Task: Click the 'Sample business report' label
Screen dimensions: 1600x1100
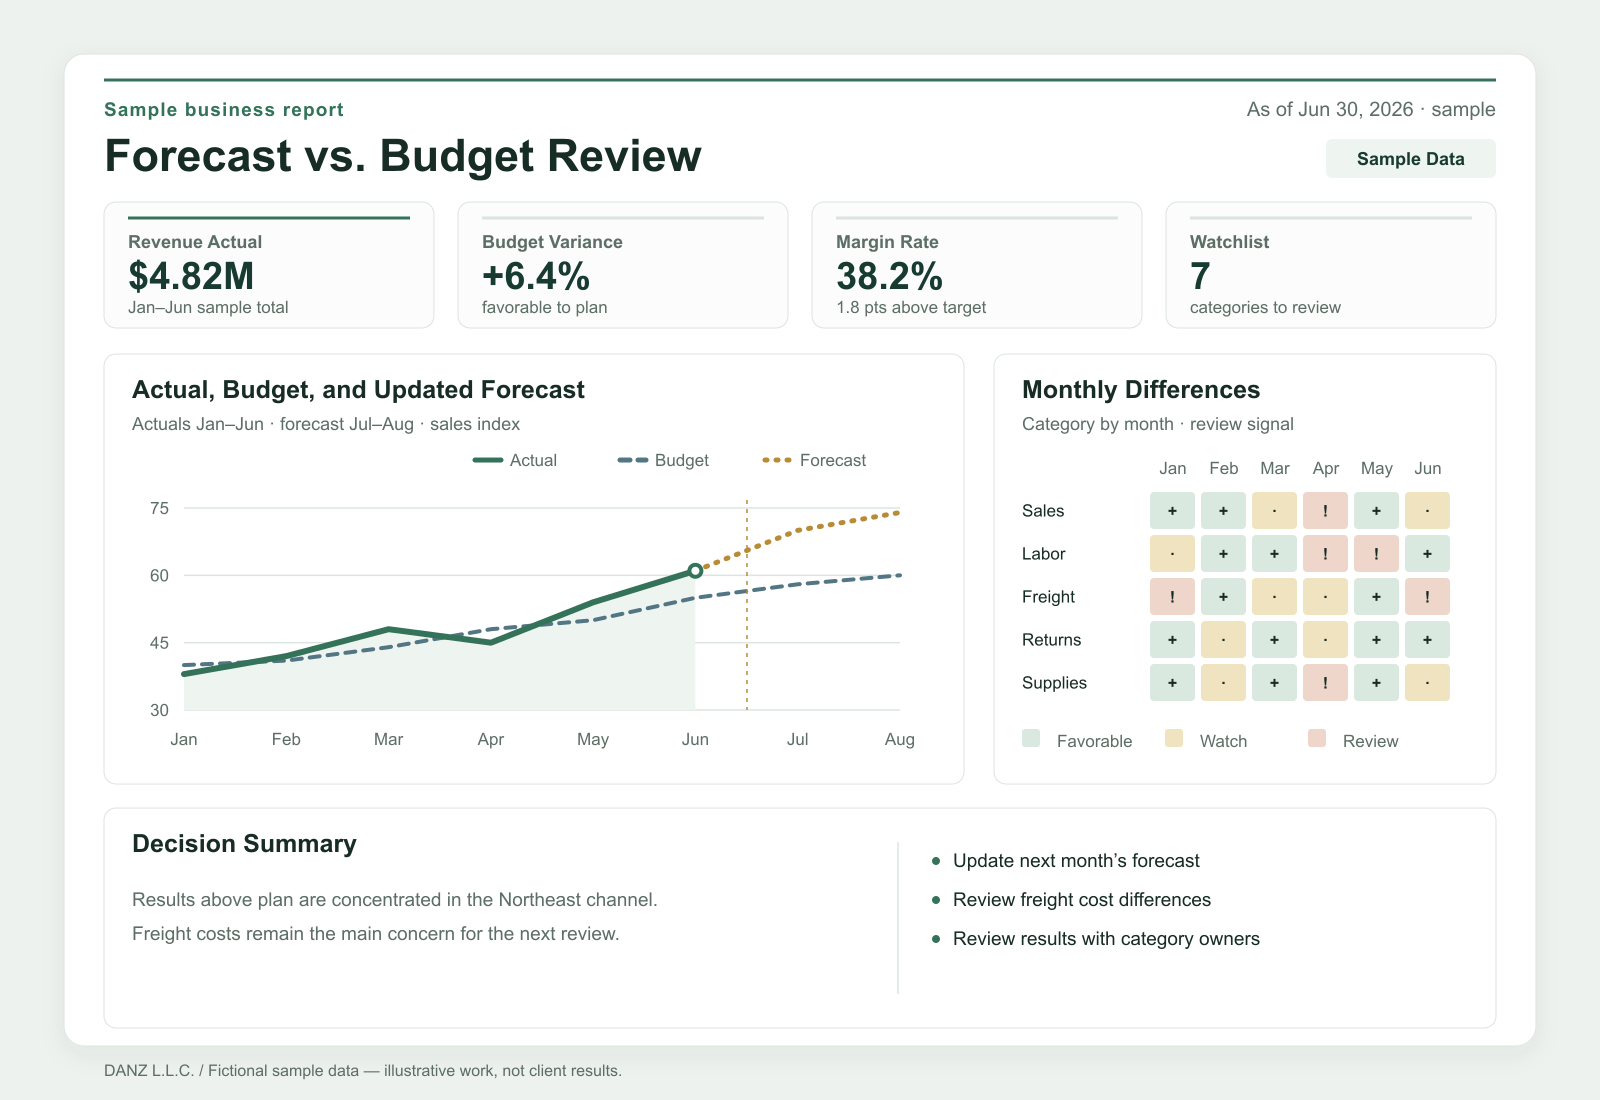Action: [x=224, y=110]
